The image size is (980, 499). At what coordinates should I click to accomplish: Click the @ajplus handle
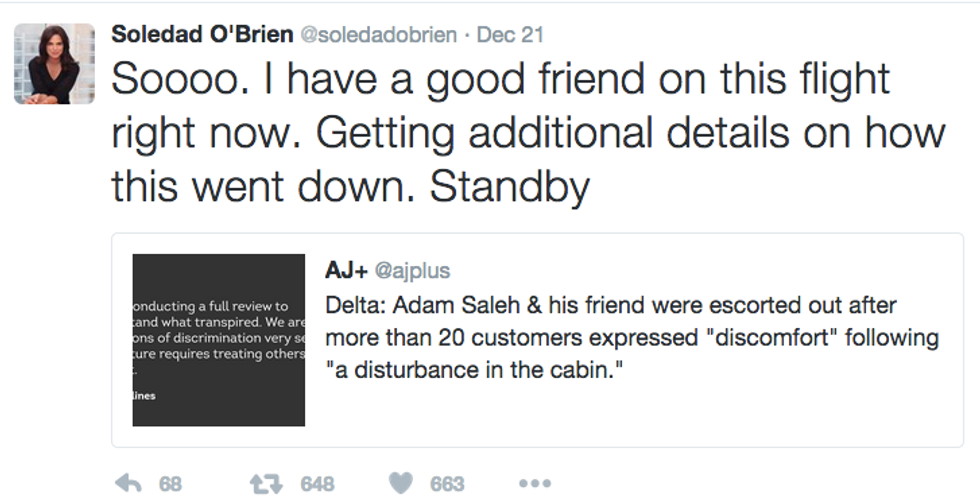[x=412, y=270]
